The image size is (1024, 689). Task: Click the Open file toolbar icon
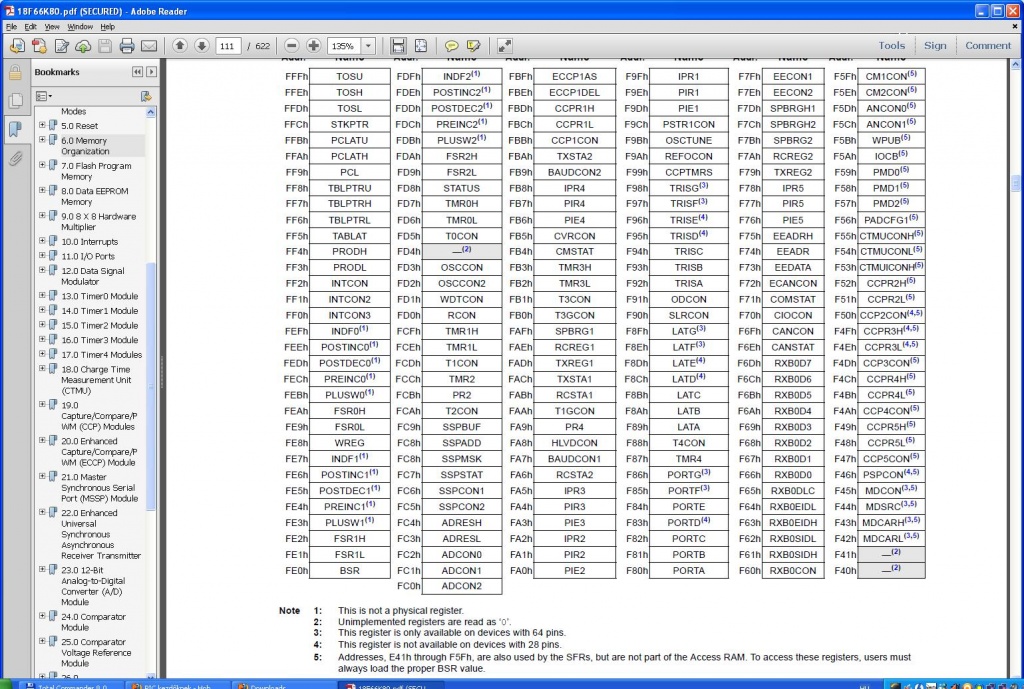click(18, 46)
